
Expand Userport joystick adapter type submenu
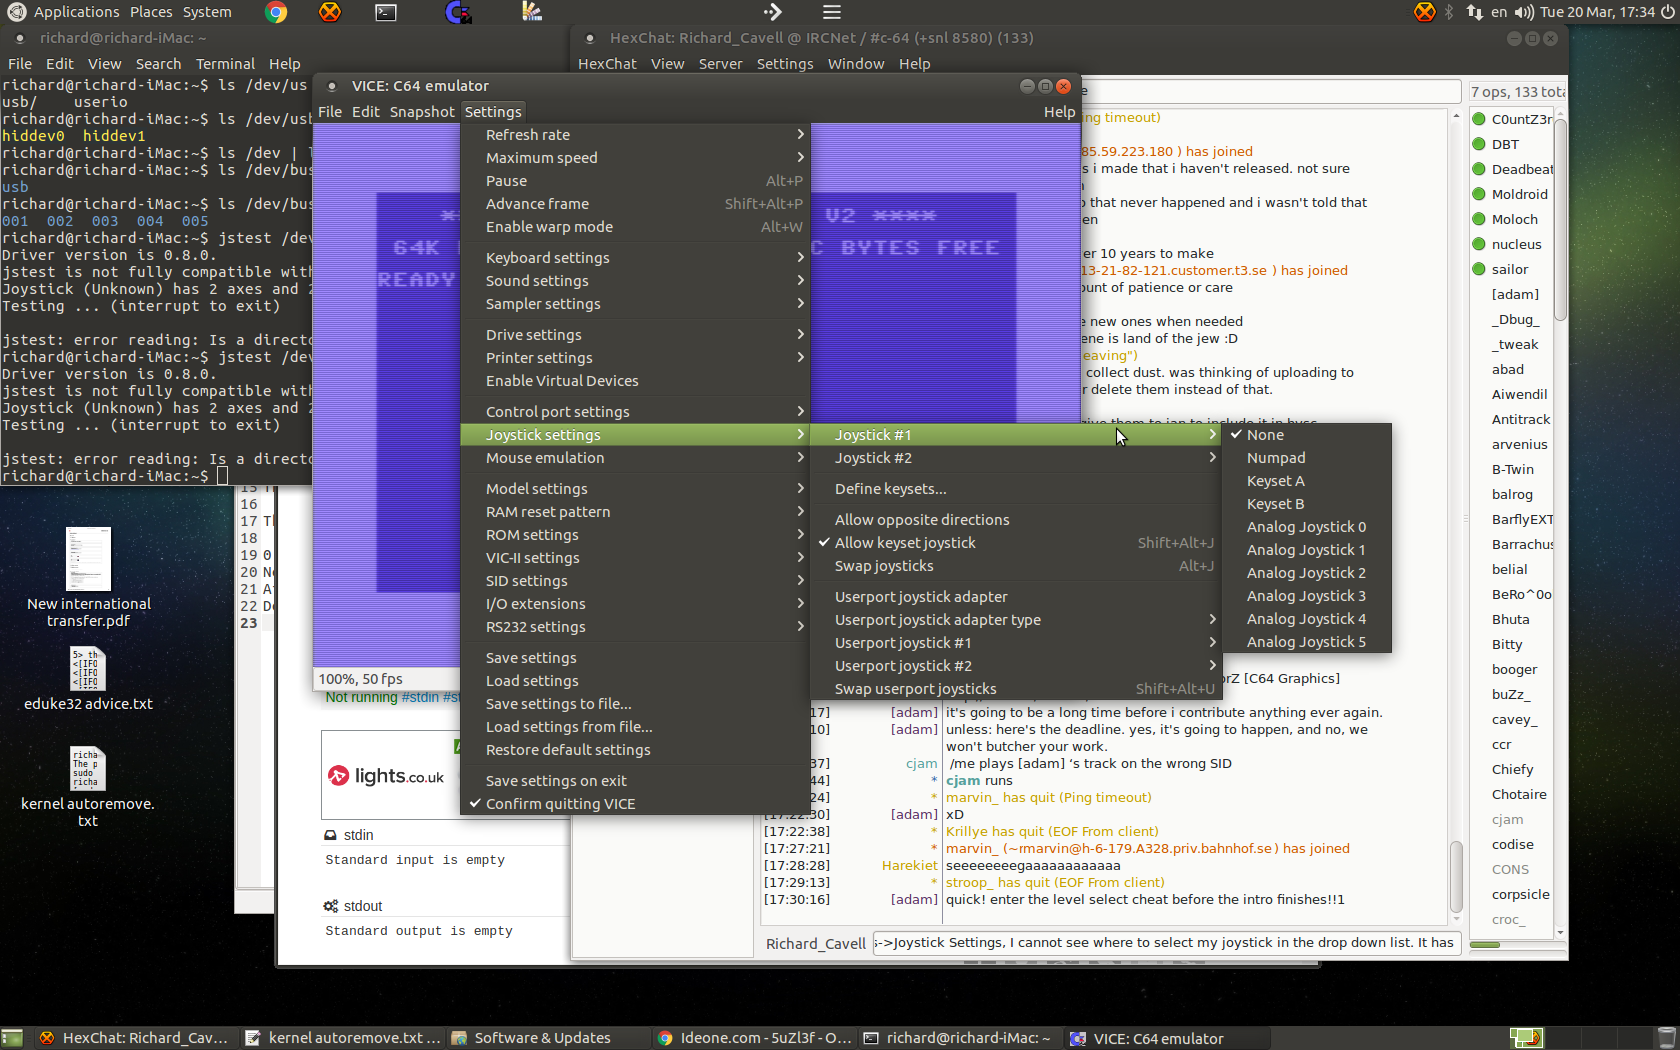point(1016,620)
